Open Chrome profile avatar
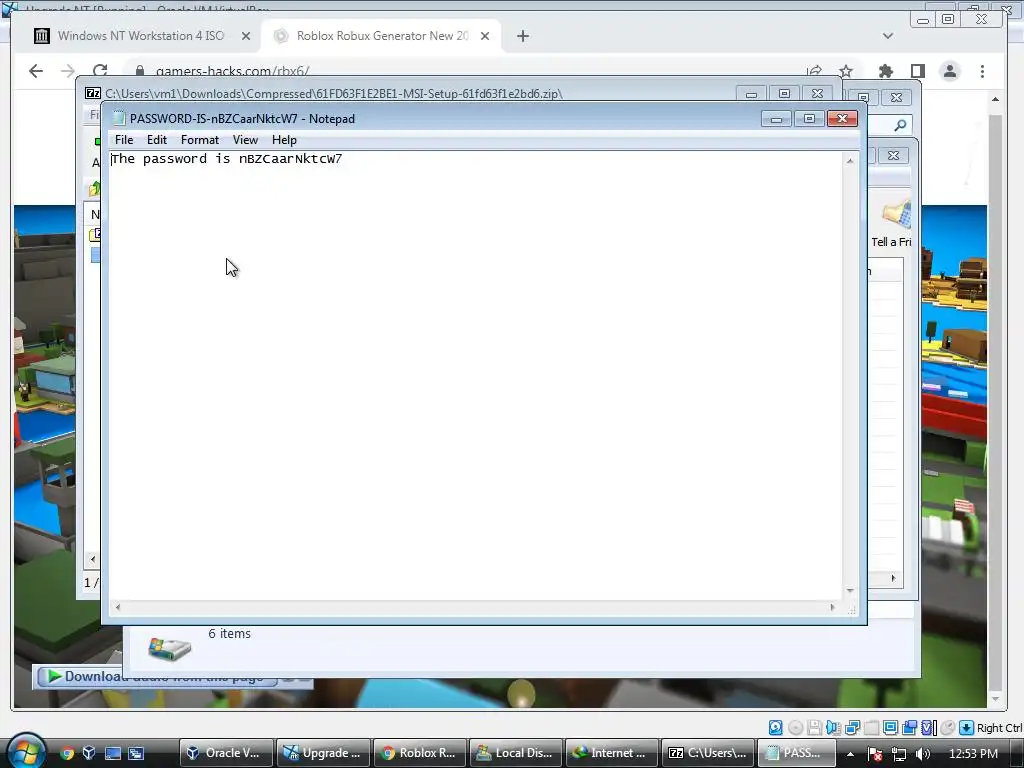1024x768 pixels. point(950,71)
